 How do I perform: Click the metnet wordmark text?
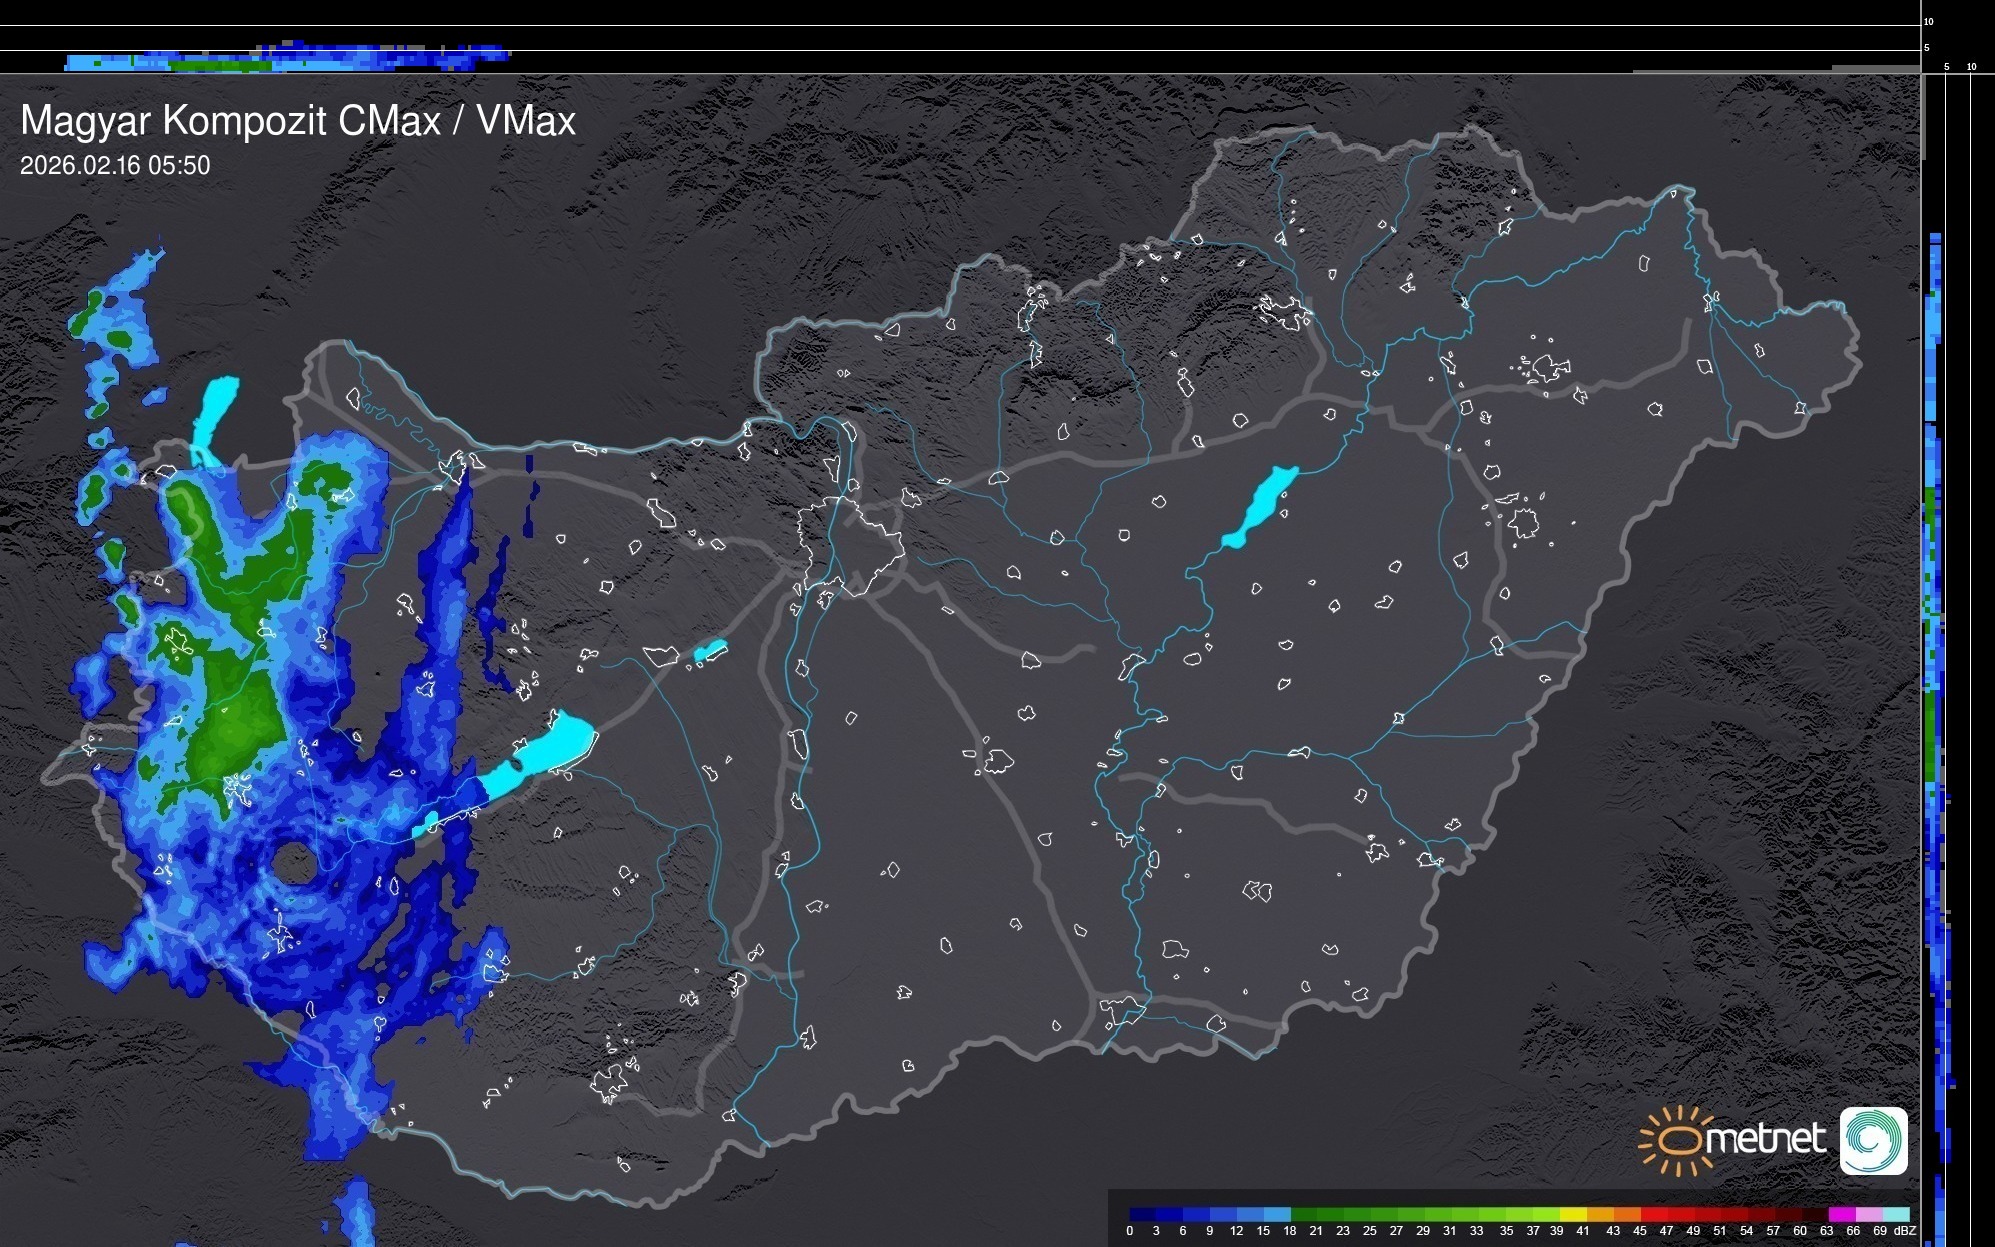pyautogui.click(x=1765, y=1139)
